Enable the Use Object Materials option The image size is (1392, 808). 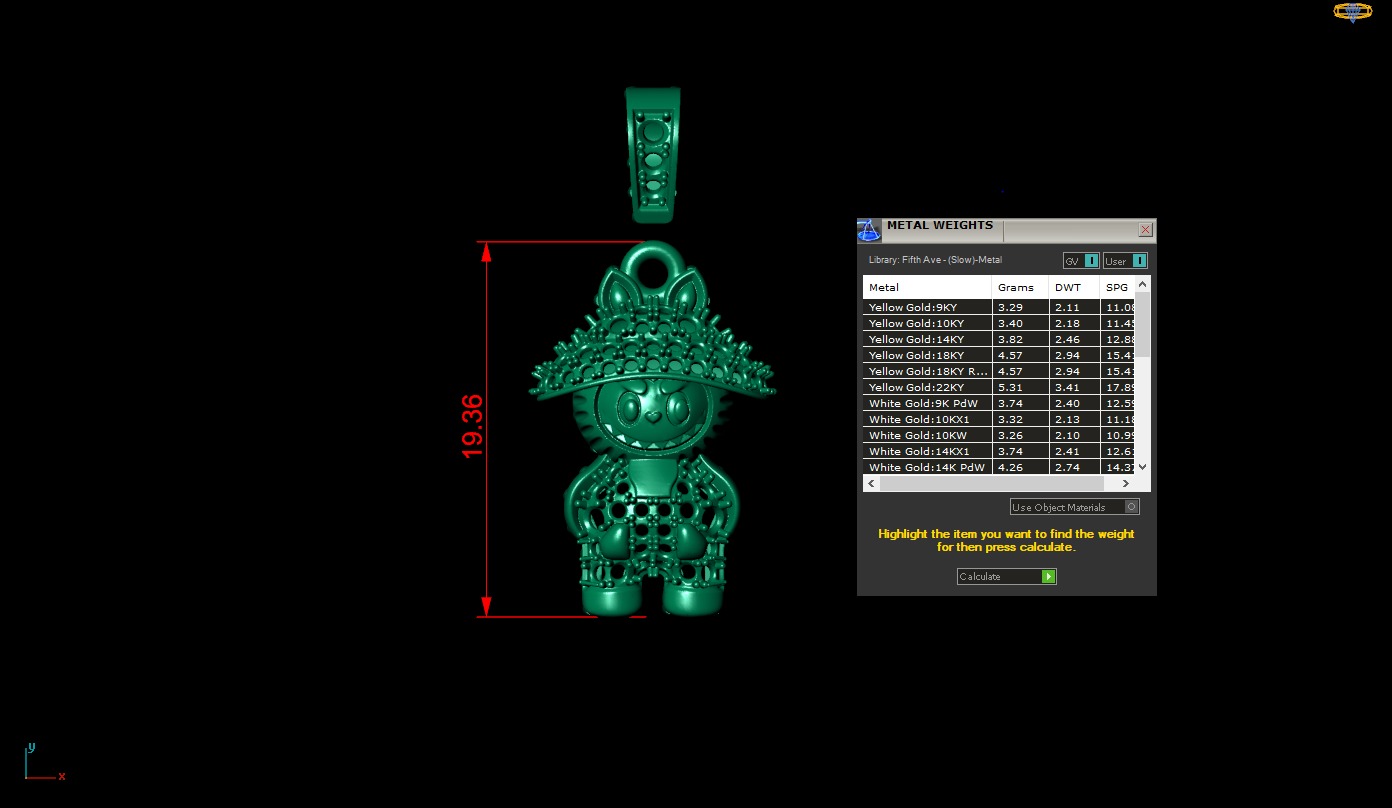[x=1074, y=507]
